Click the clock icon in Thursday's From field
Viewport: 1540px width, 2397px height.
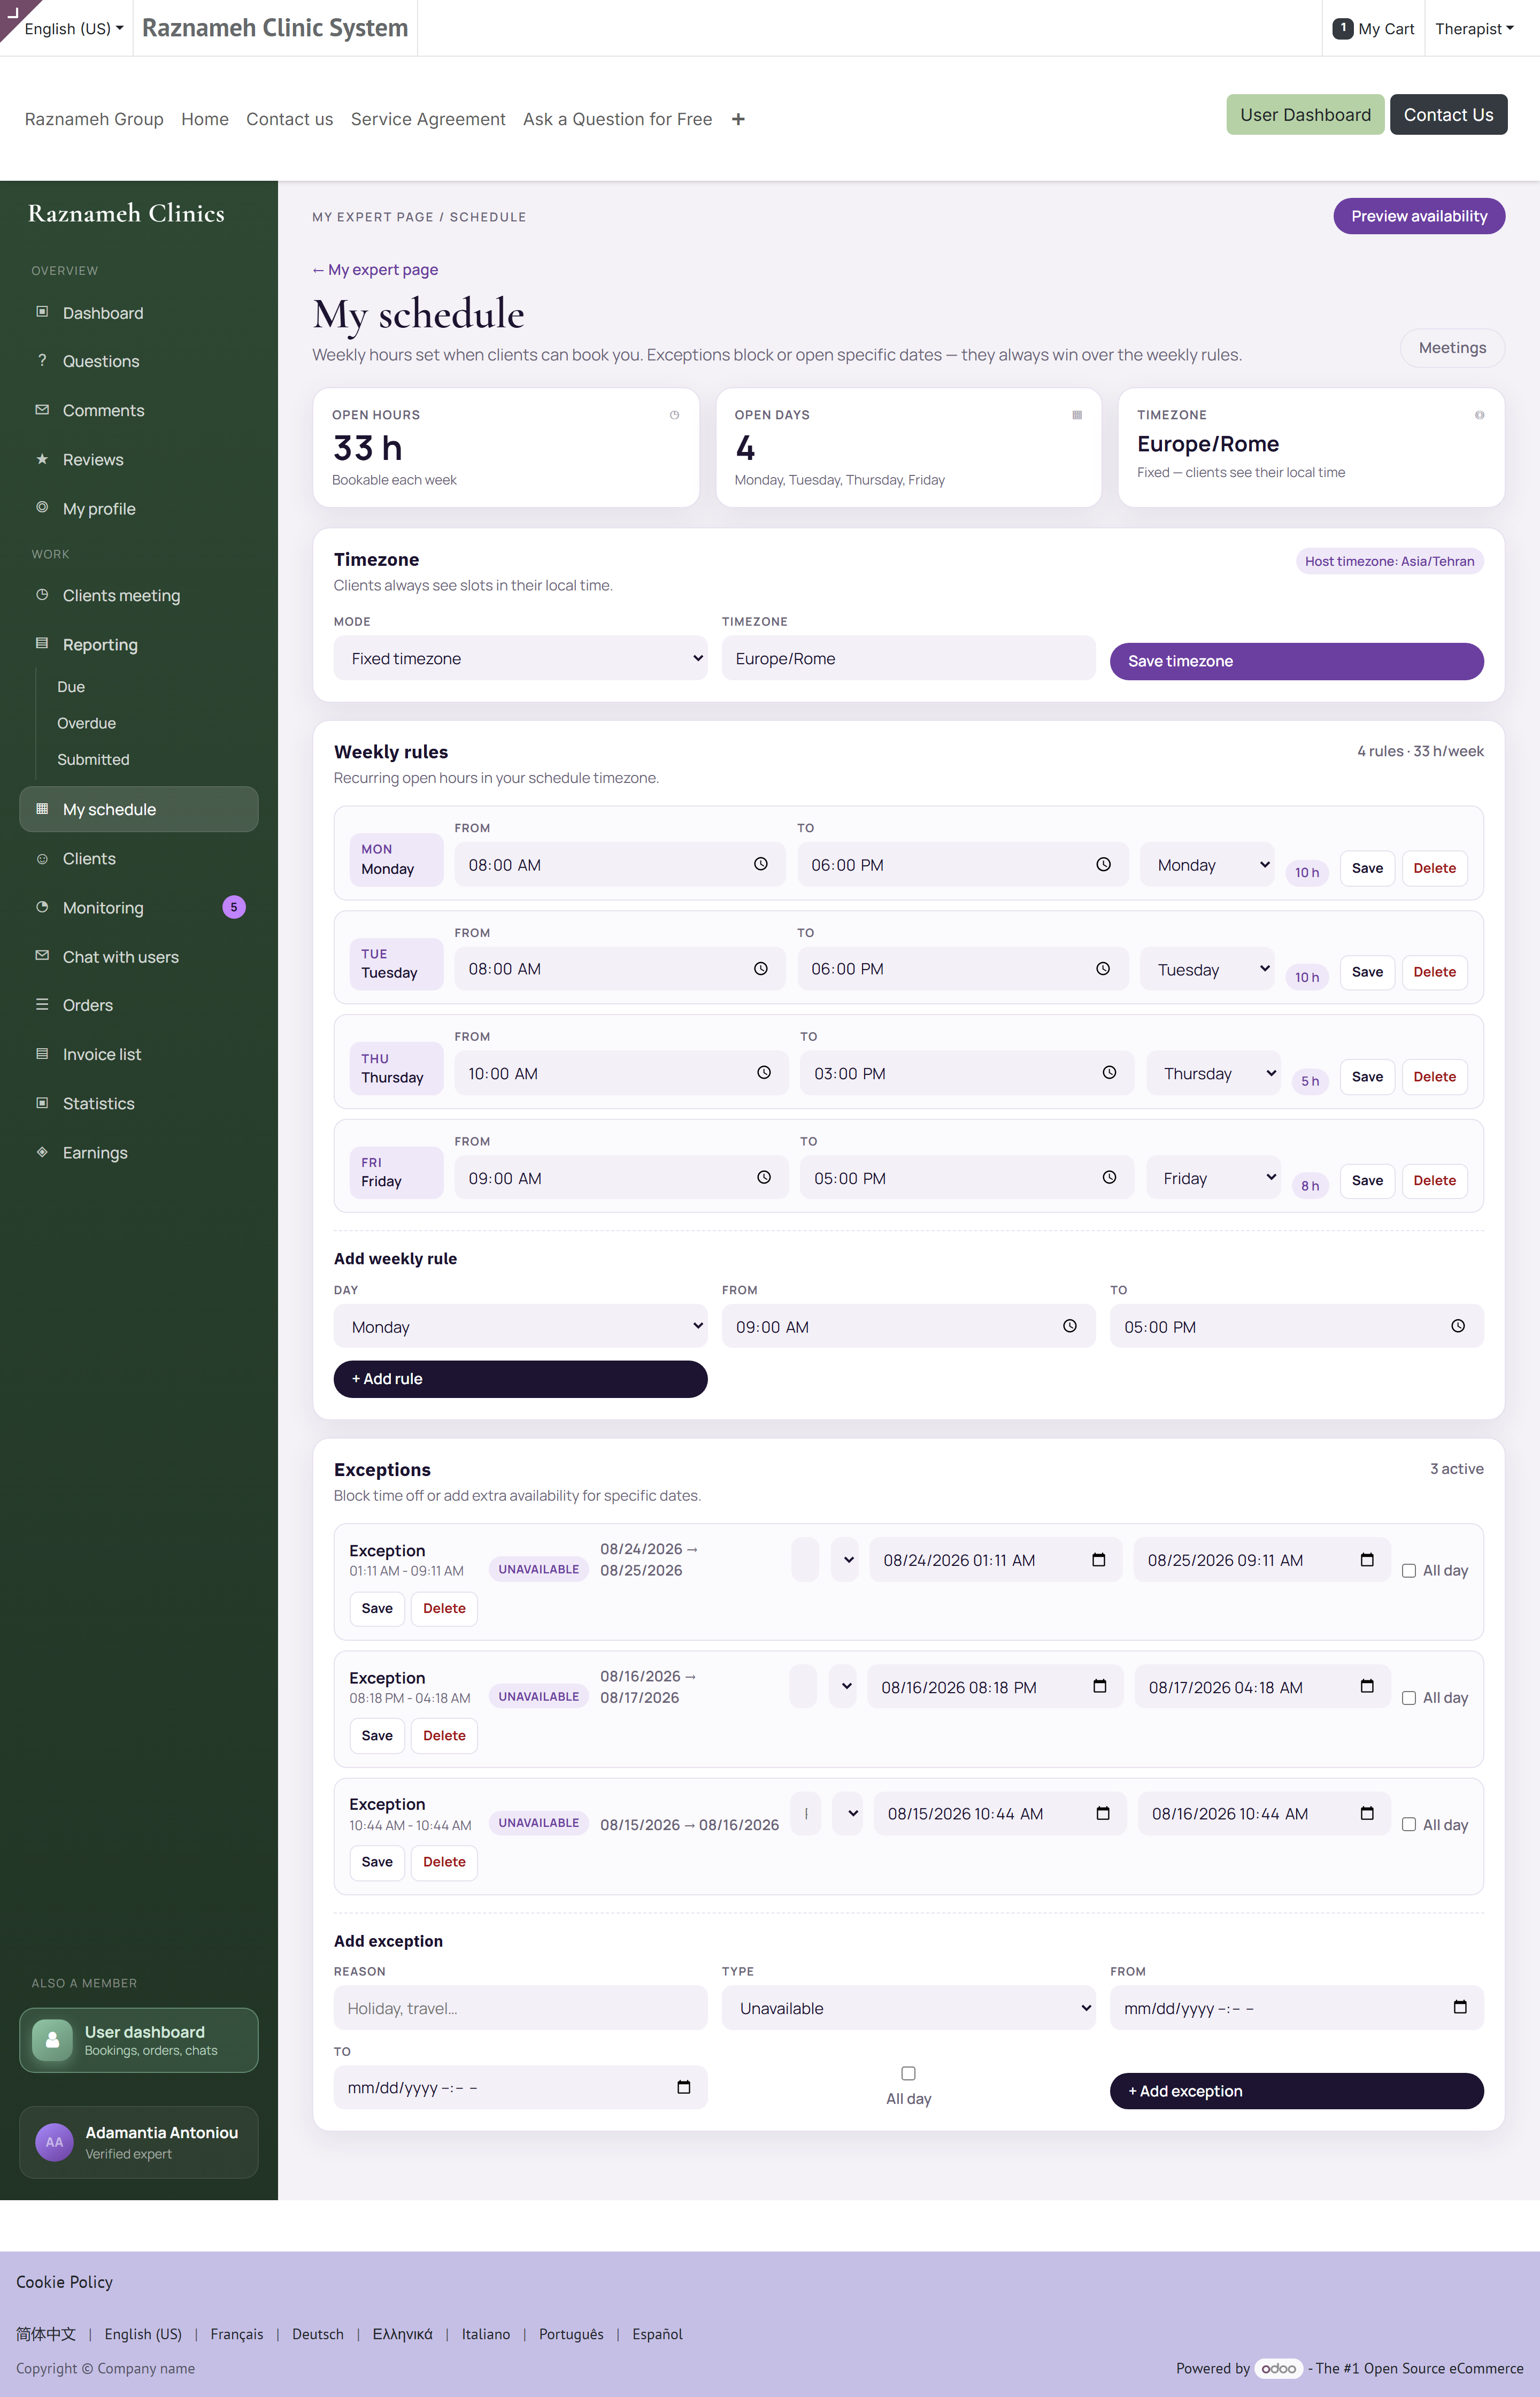(764, 1072)
